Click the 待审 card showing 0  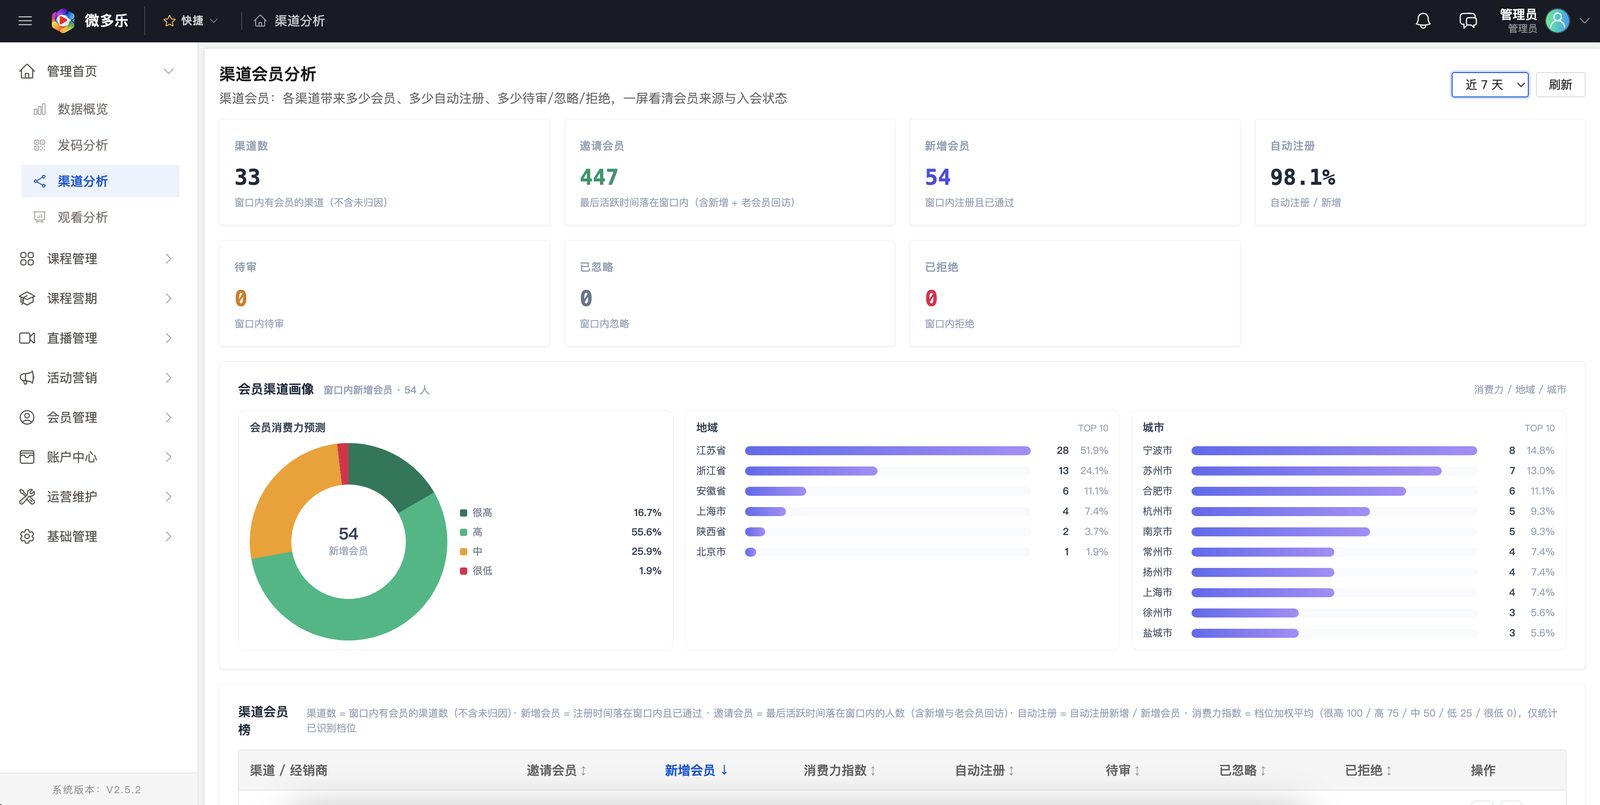point(385,294)
